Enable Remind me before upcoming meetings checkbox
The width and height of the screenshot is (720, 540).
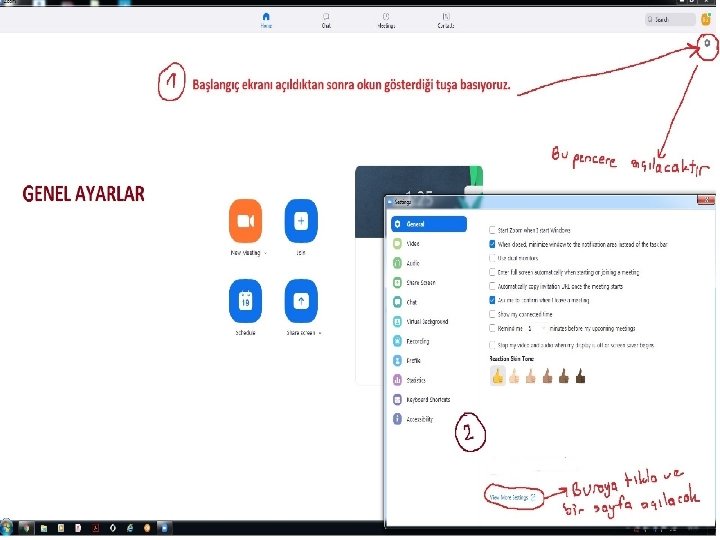[492, 328]
